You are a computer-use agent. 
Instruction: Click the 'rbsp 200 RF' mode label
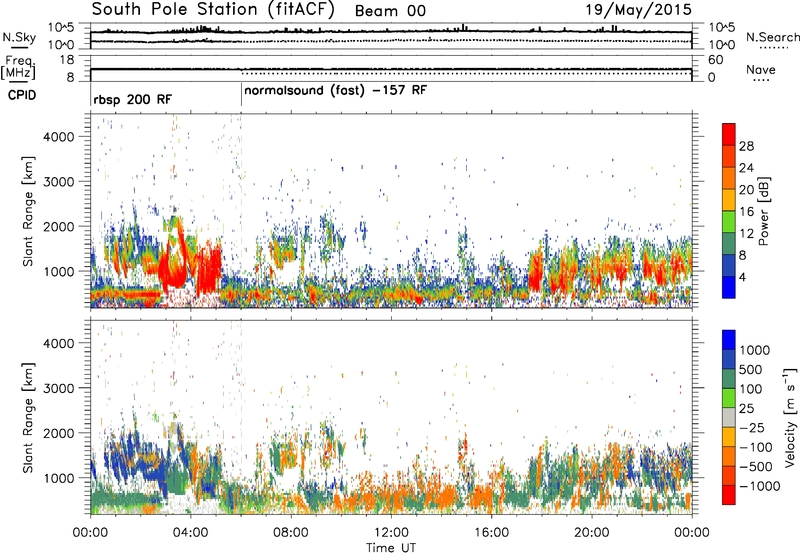pos(133,99)
